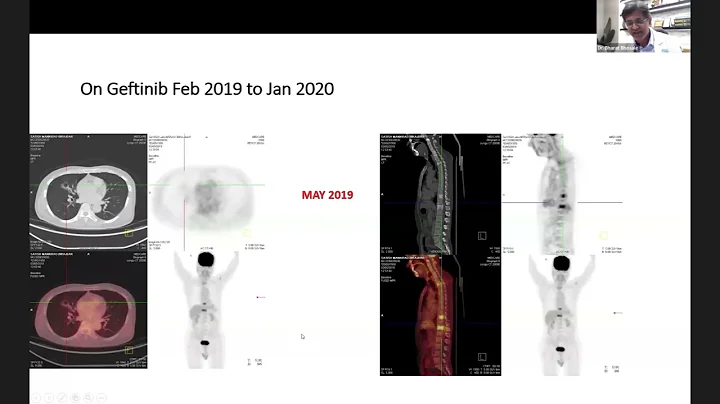Select the fused sagittal PET-CT spine image
The height and width of the screenshot is (404, 720).
[x=440, y=315]
